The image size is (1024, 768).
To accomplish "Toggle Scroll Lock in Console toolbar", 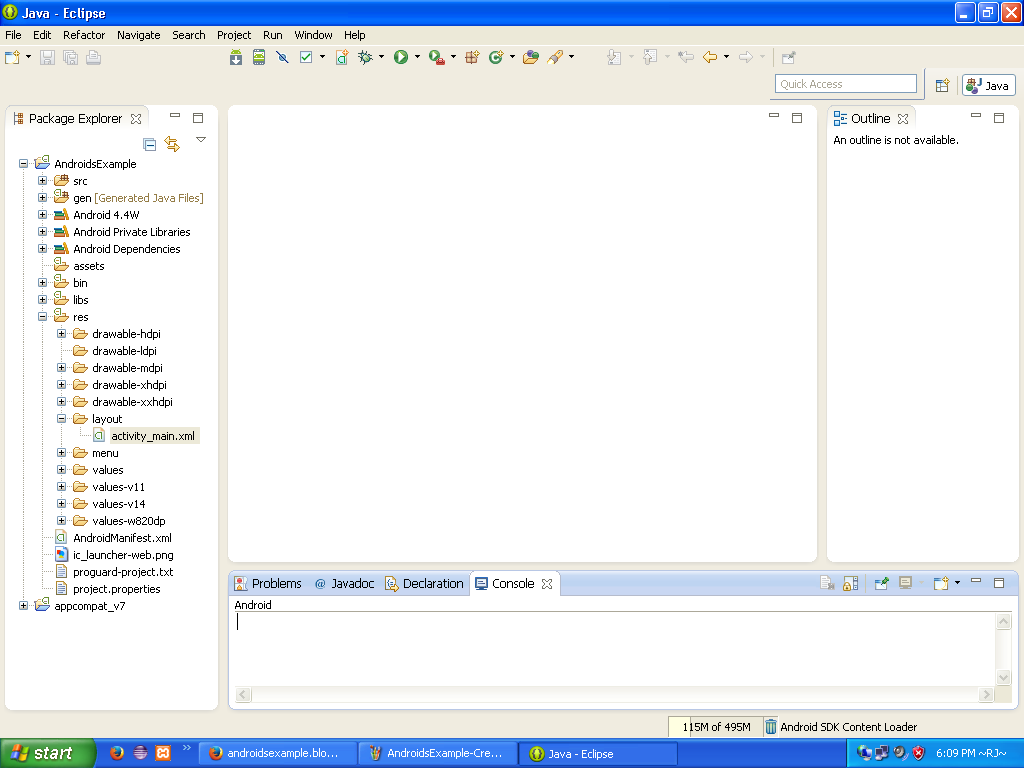I will (850, 583).
